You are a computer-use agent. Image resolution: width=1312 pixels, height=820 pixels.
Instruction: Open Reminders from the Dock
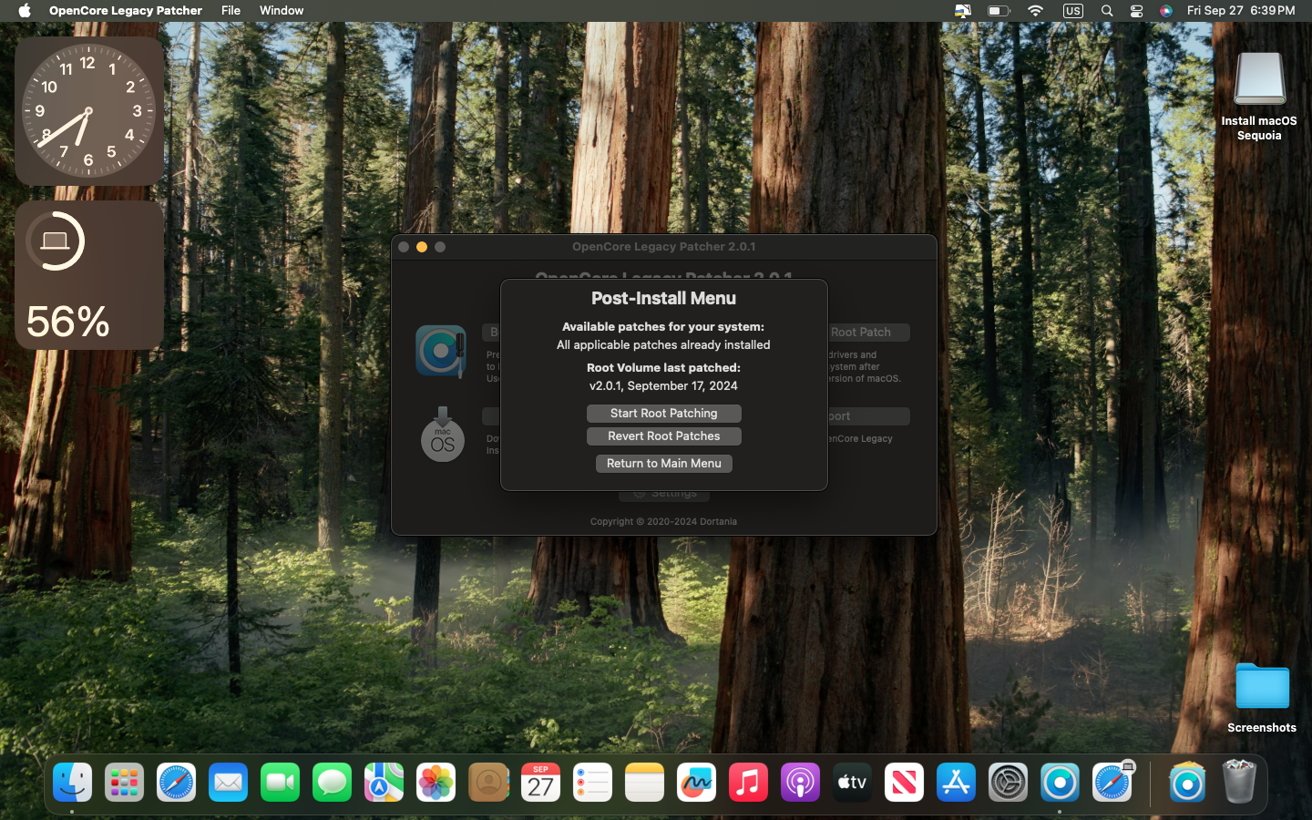click(593, 782)
